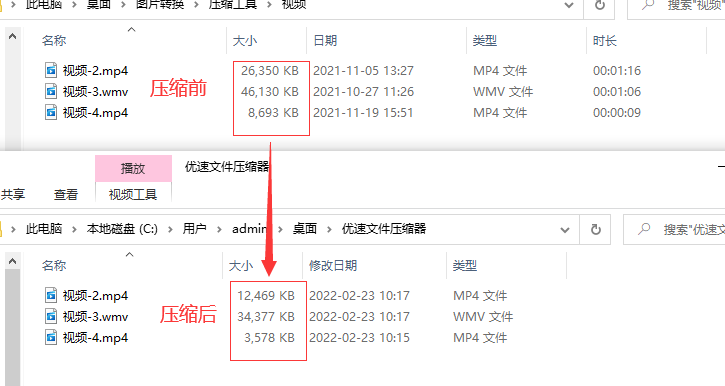Select file name 视频-2.mp4 in the lower window
Image resolution: width=725 pixels, height=386 pixels.
(95, 295)
